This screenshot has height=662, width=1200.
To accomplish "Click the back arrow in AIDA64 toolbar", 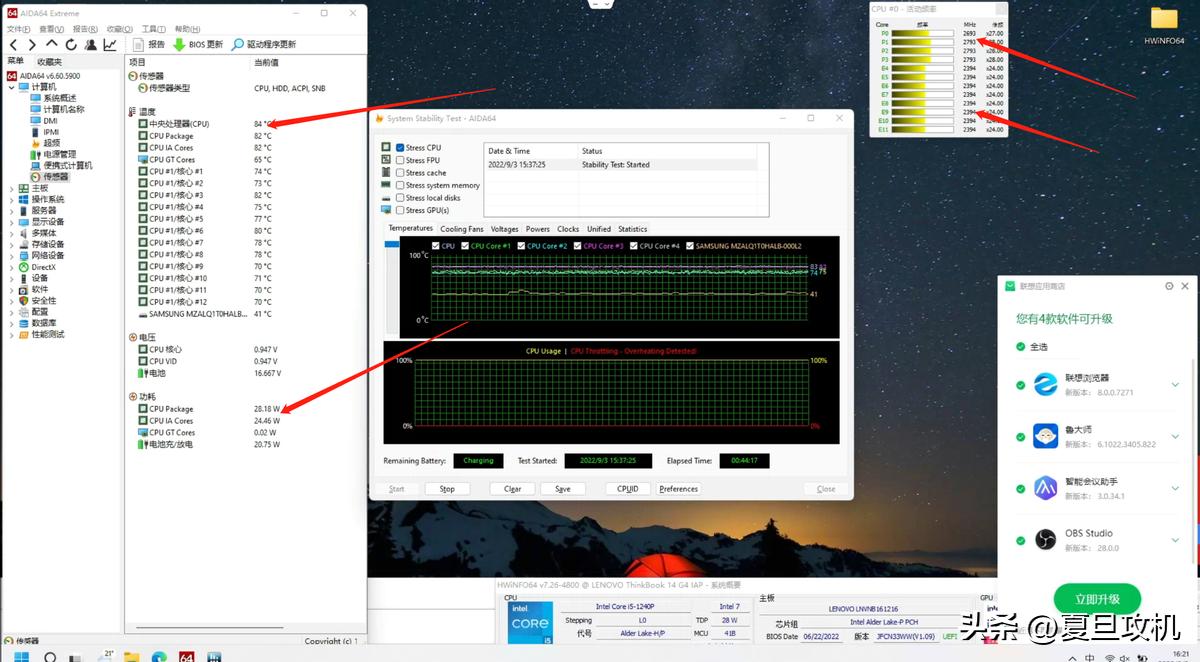I will [x=13, y=45].
